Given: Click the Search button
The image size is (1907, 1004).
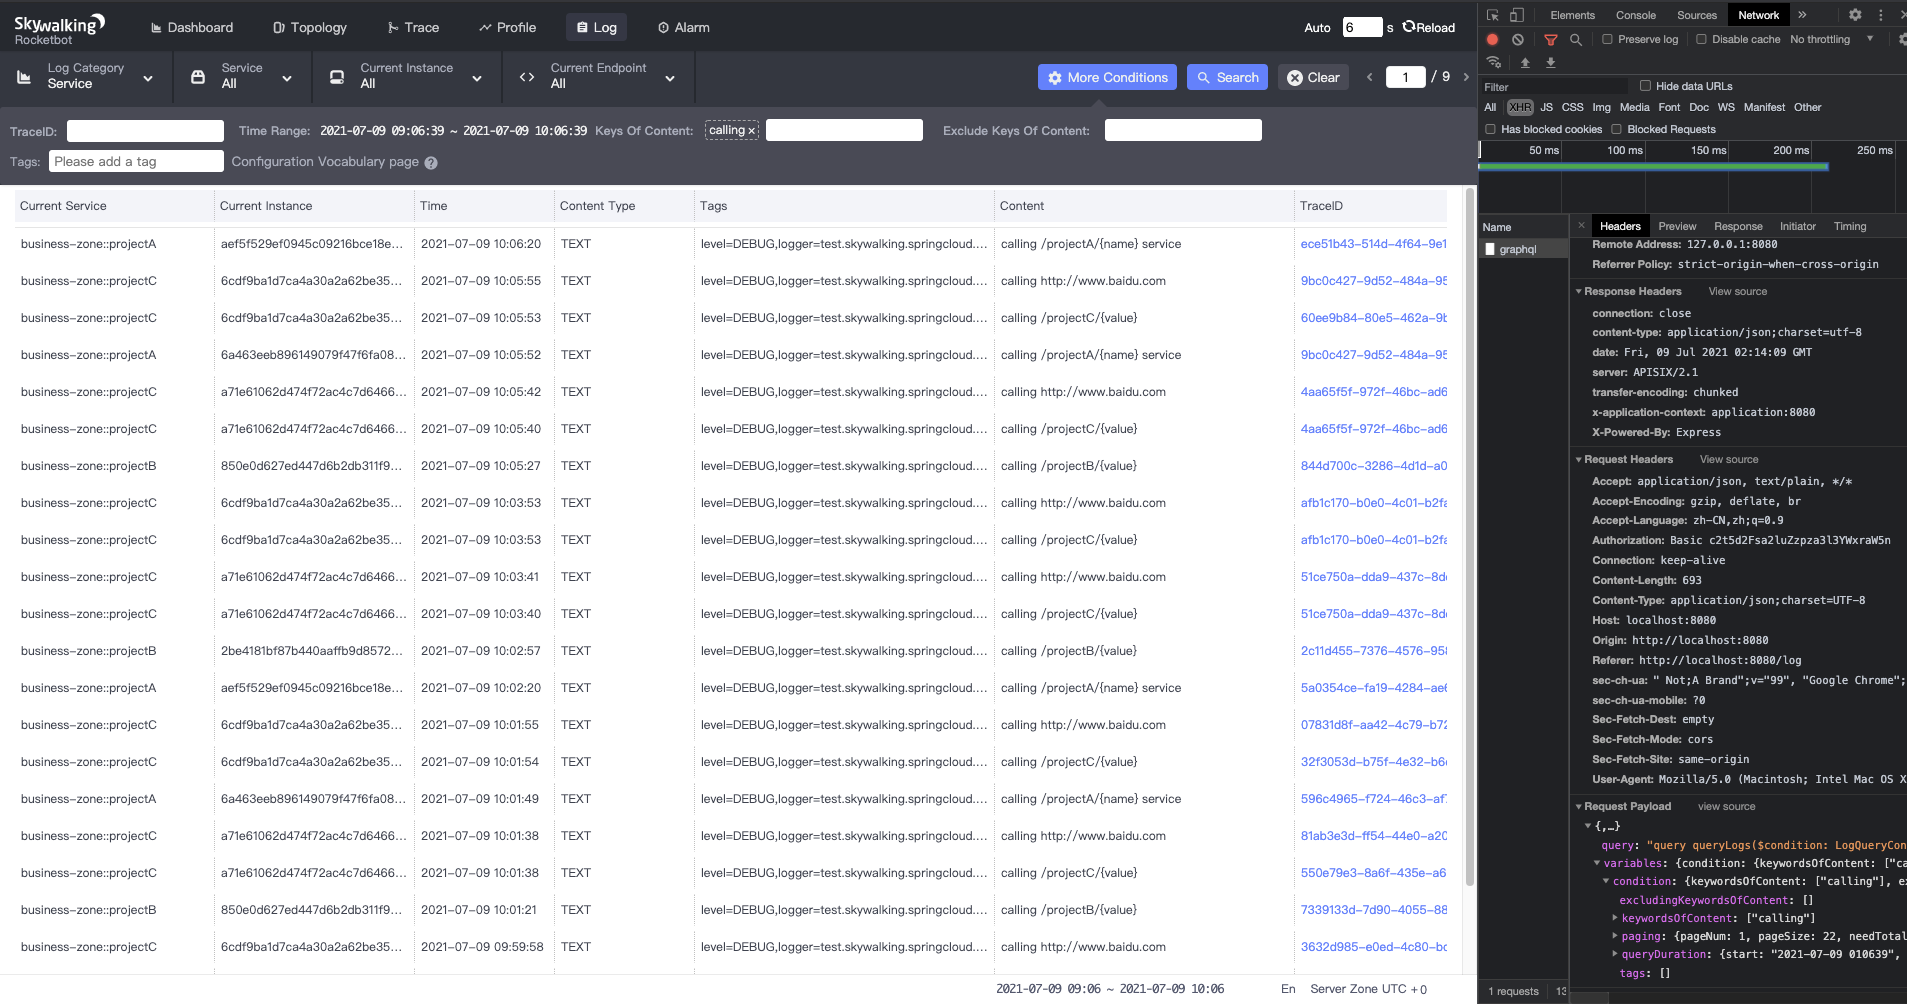Looking at the screenshot, I should 1227,77.
